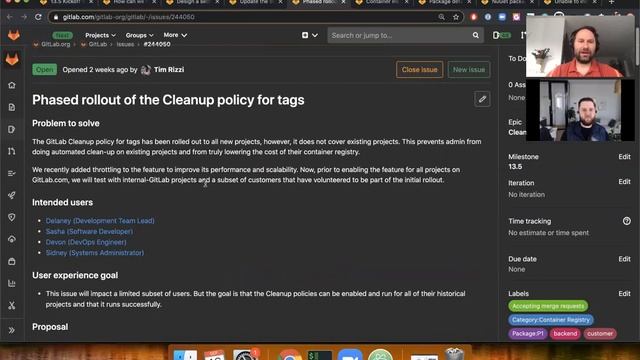This screenshot has width=640, height=360.
Task: Open Terminal from the Dock
Action: click(320, 355)
